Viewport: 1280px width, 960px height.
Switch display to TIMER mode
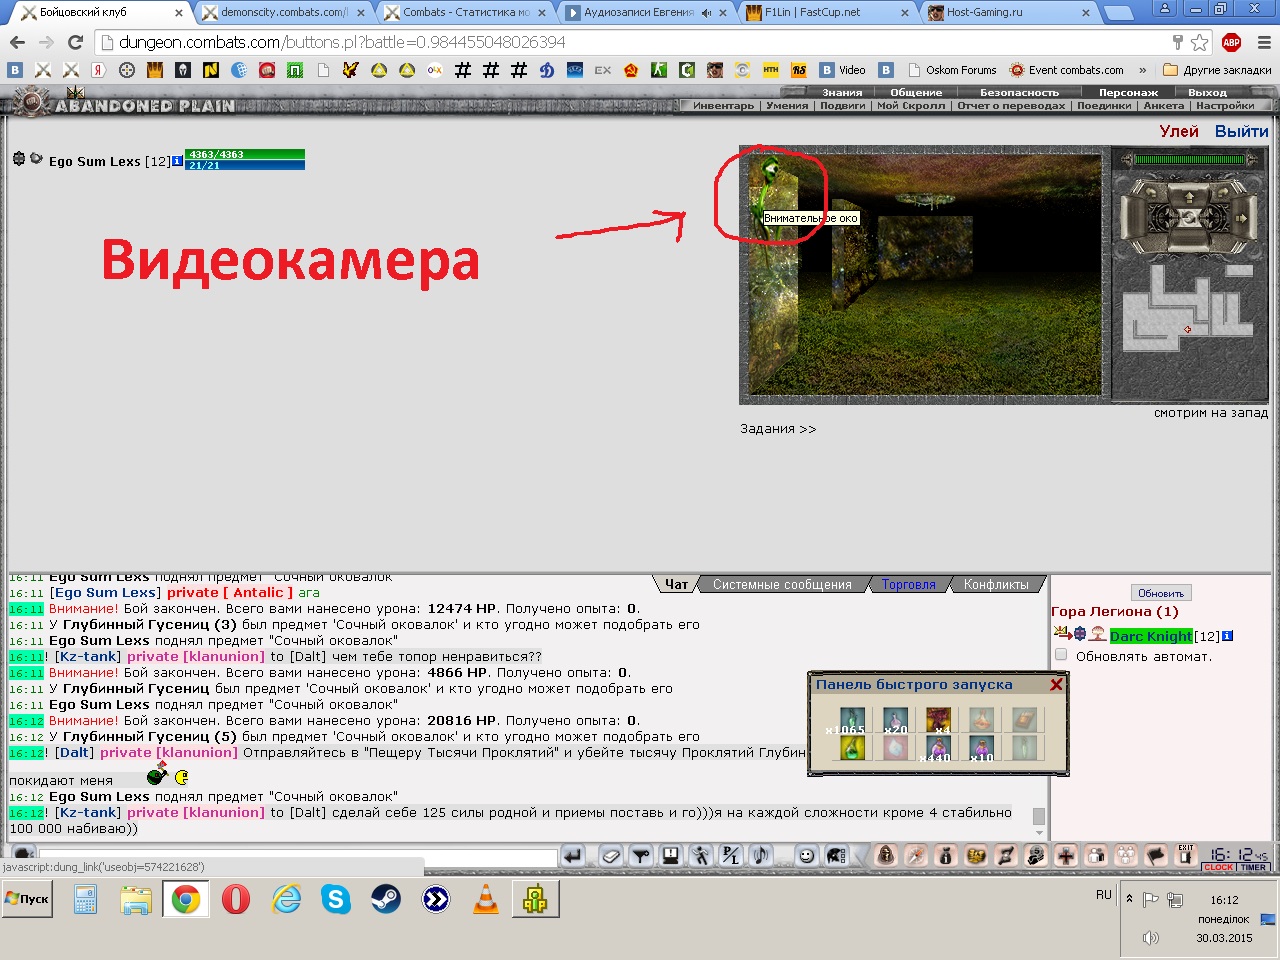tap(1254, 867)
